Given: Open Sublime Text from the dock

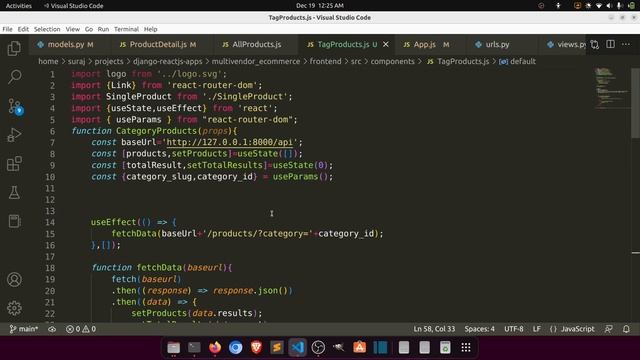Looking at the screenshot, I should tap(277, 347).
